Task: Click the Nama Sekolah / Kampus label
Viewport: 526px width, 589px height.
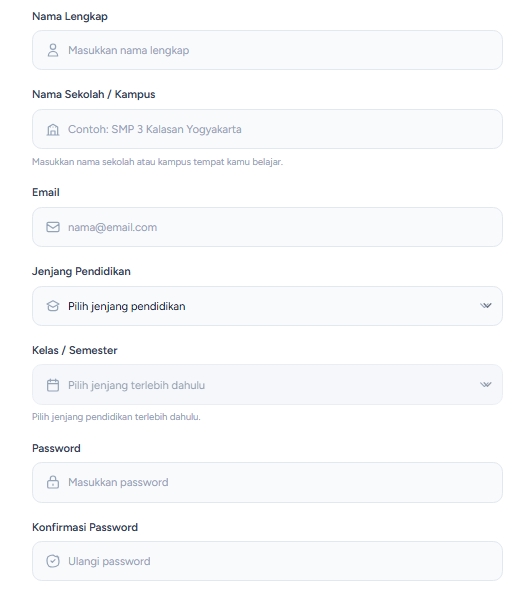Action: pyautogui.click(x=94, y=94)
